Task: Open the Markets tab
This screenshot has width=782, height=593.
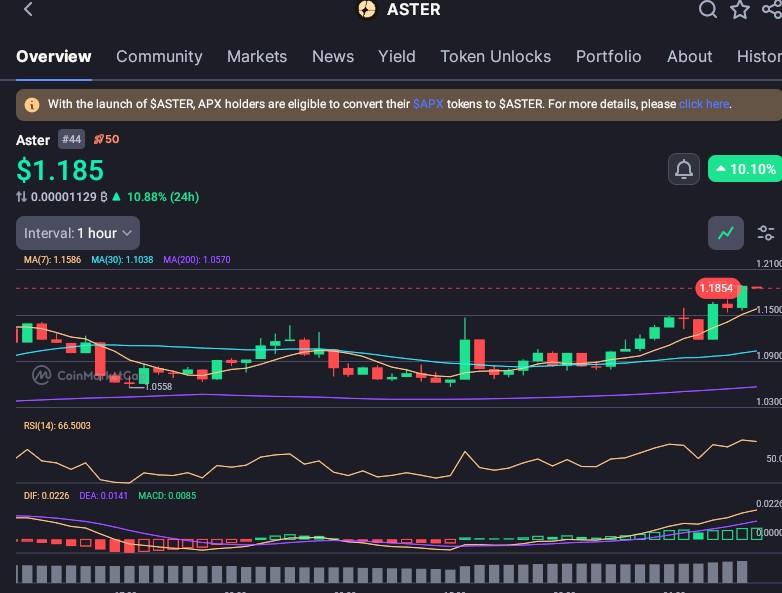Action: (x=256, y=57)
